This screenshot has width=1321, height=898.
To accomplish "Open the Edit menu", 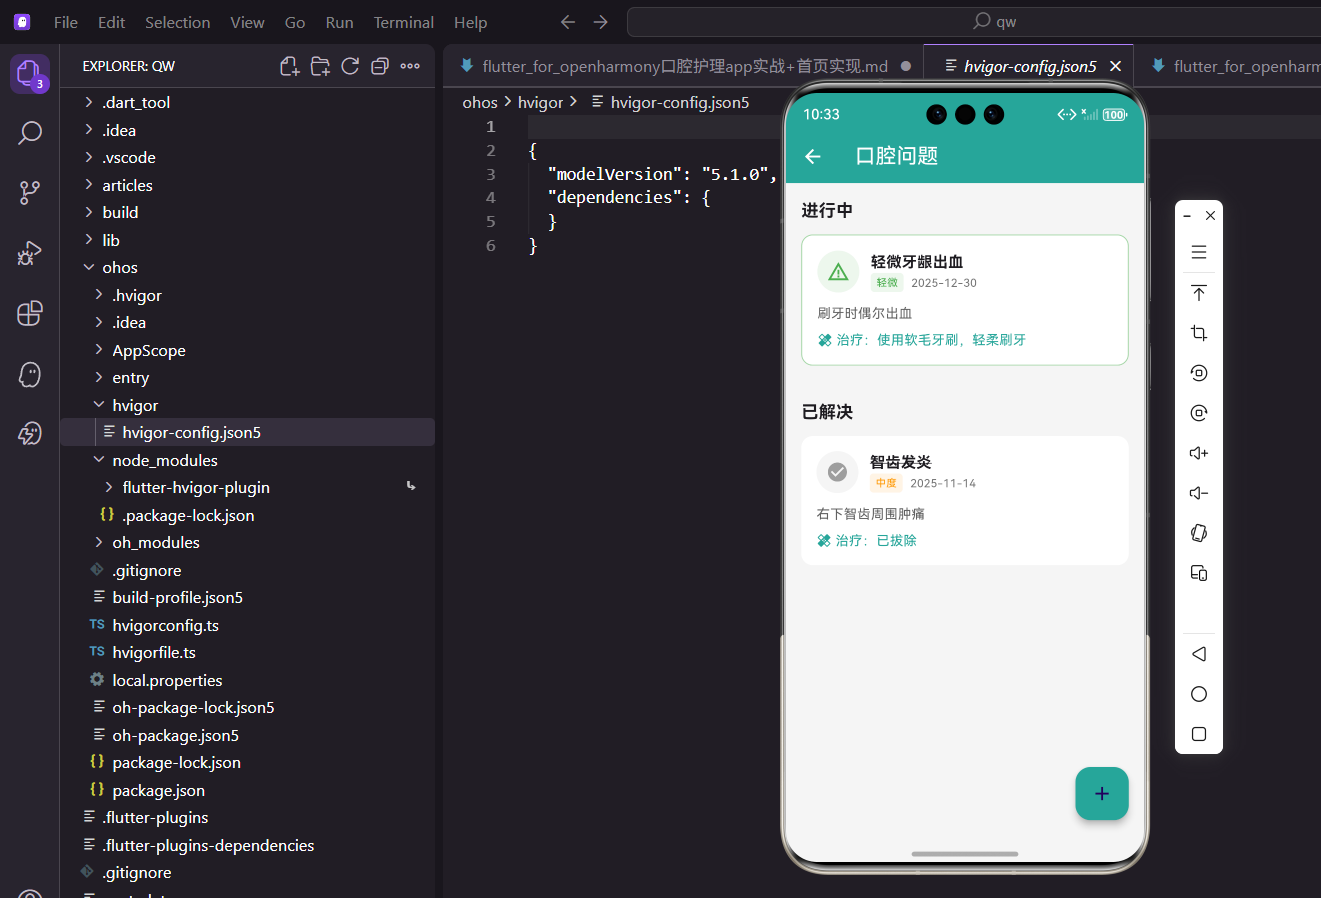I will pos(111,22).
